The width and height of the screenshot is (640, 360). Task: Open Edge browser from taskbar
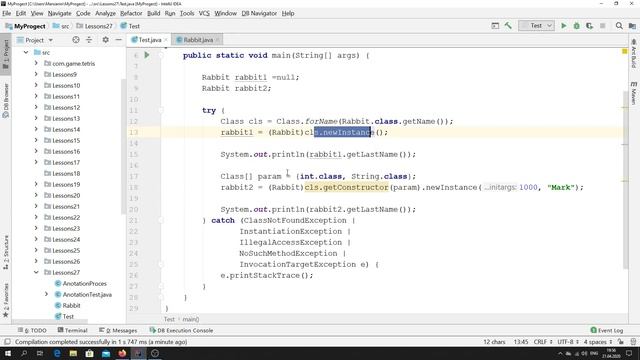click(x=57, y=353)
